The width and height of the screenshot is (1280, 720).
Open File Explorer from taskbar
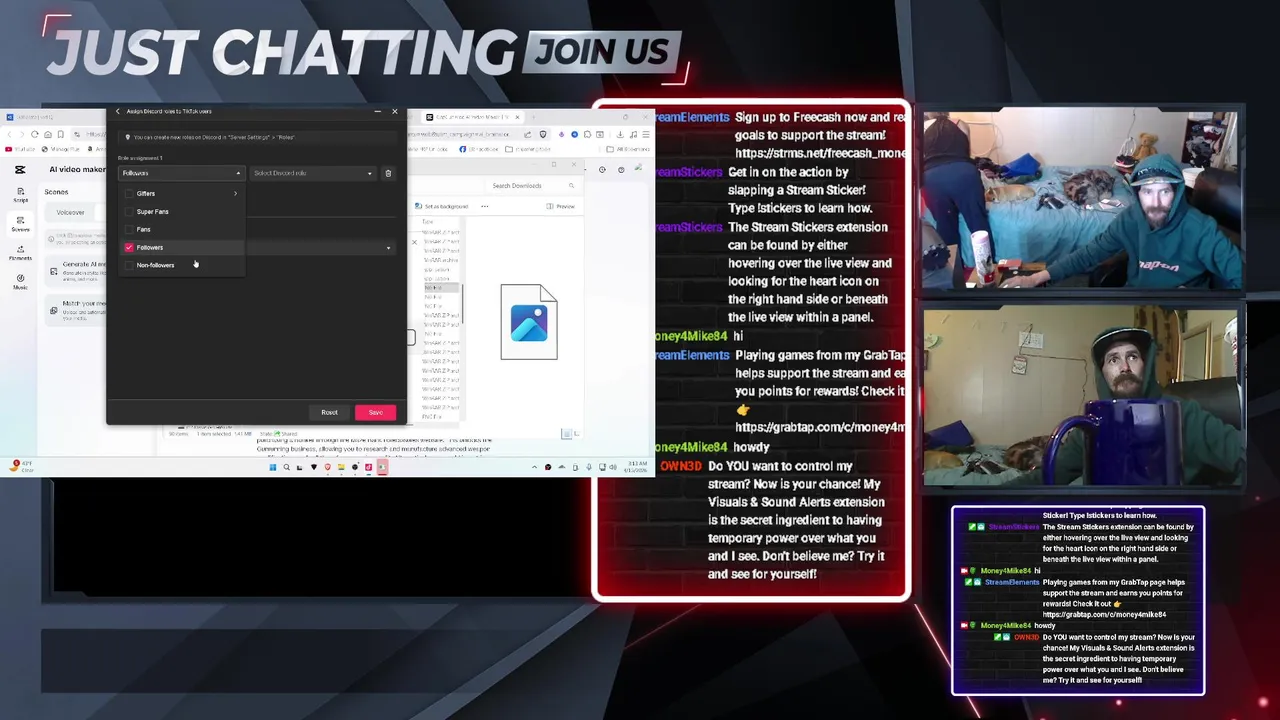point(341,467)
